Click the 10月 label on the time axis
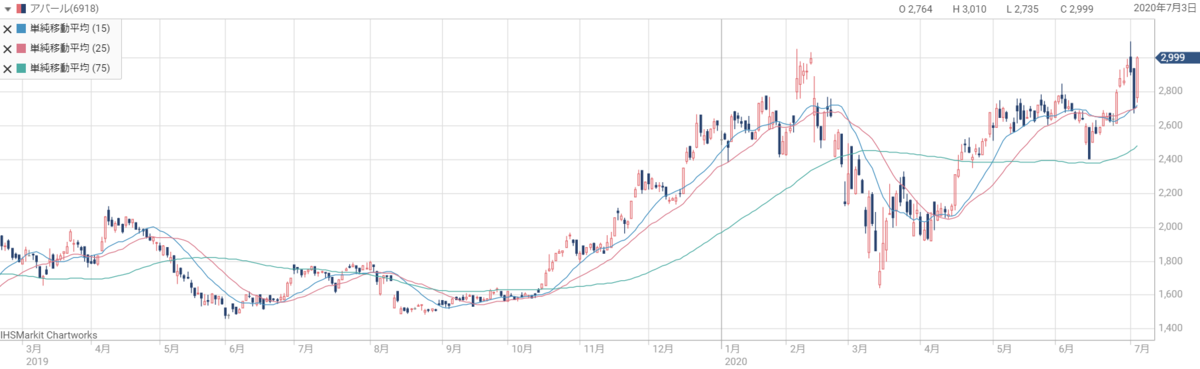This screenshot has width=1200, height=369. point(521,350)
